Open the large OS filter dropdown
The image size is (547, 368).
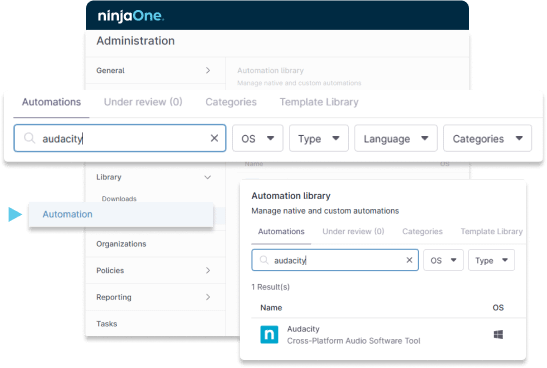[x=257, y=138]
